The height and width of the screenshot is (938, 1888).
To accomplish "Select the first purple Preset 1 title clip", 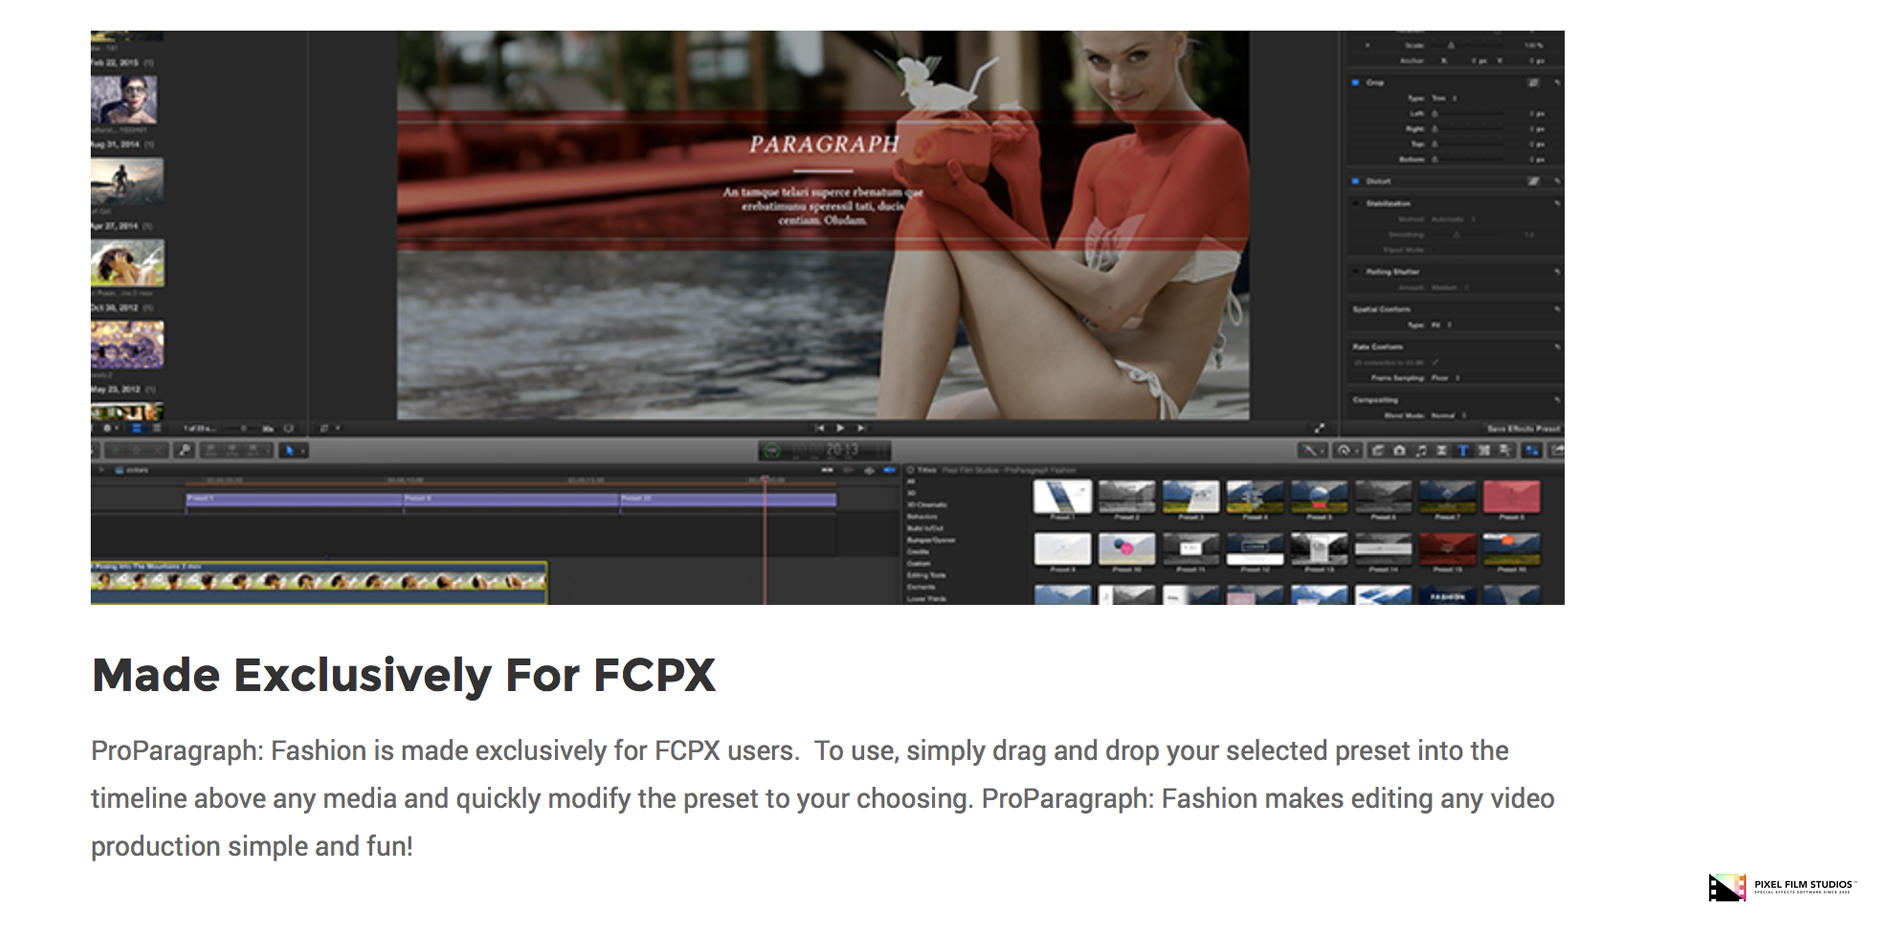I will [x=295, y=499].
